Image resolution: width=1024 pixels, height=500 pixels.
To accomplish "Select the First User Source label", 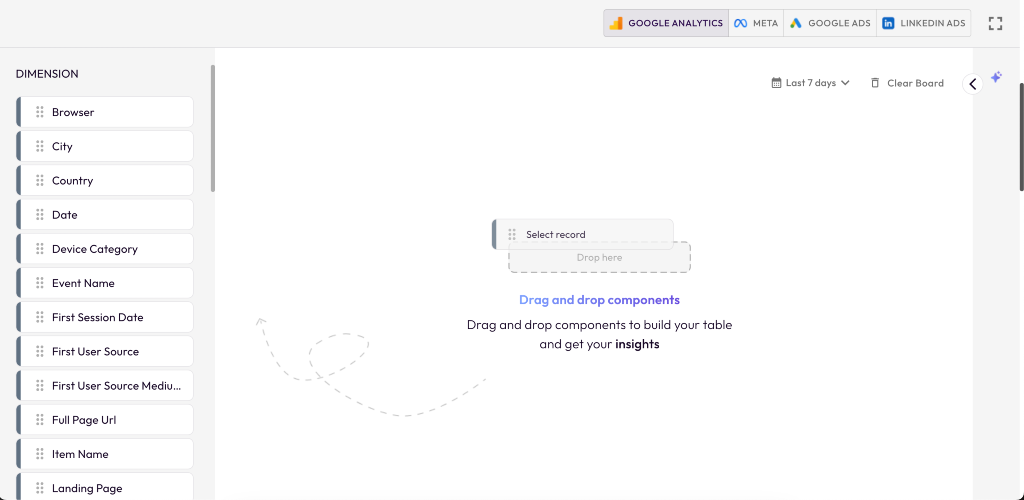I will coord(95,351).
